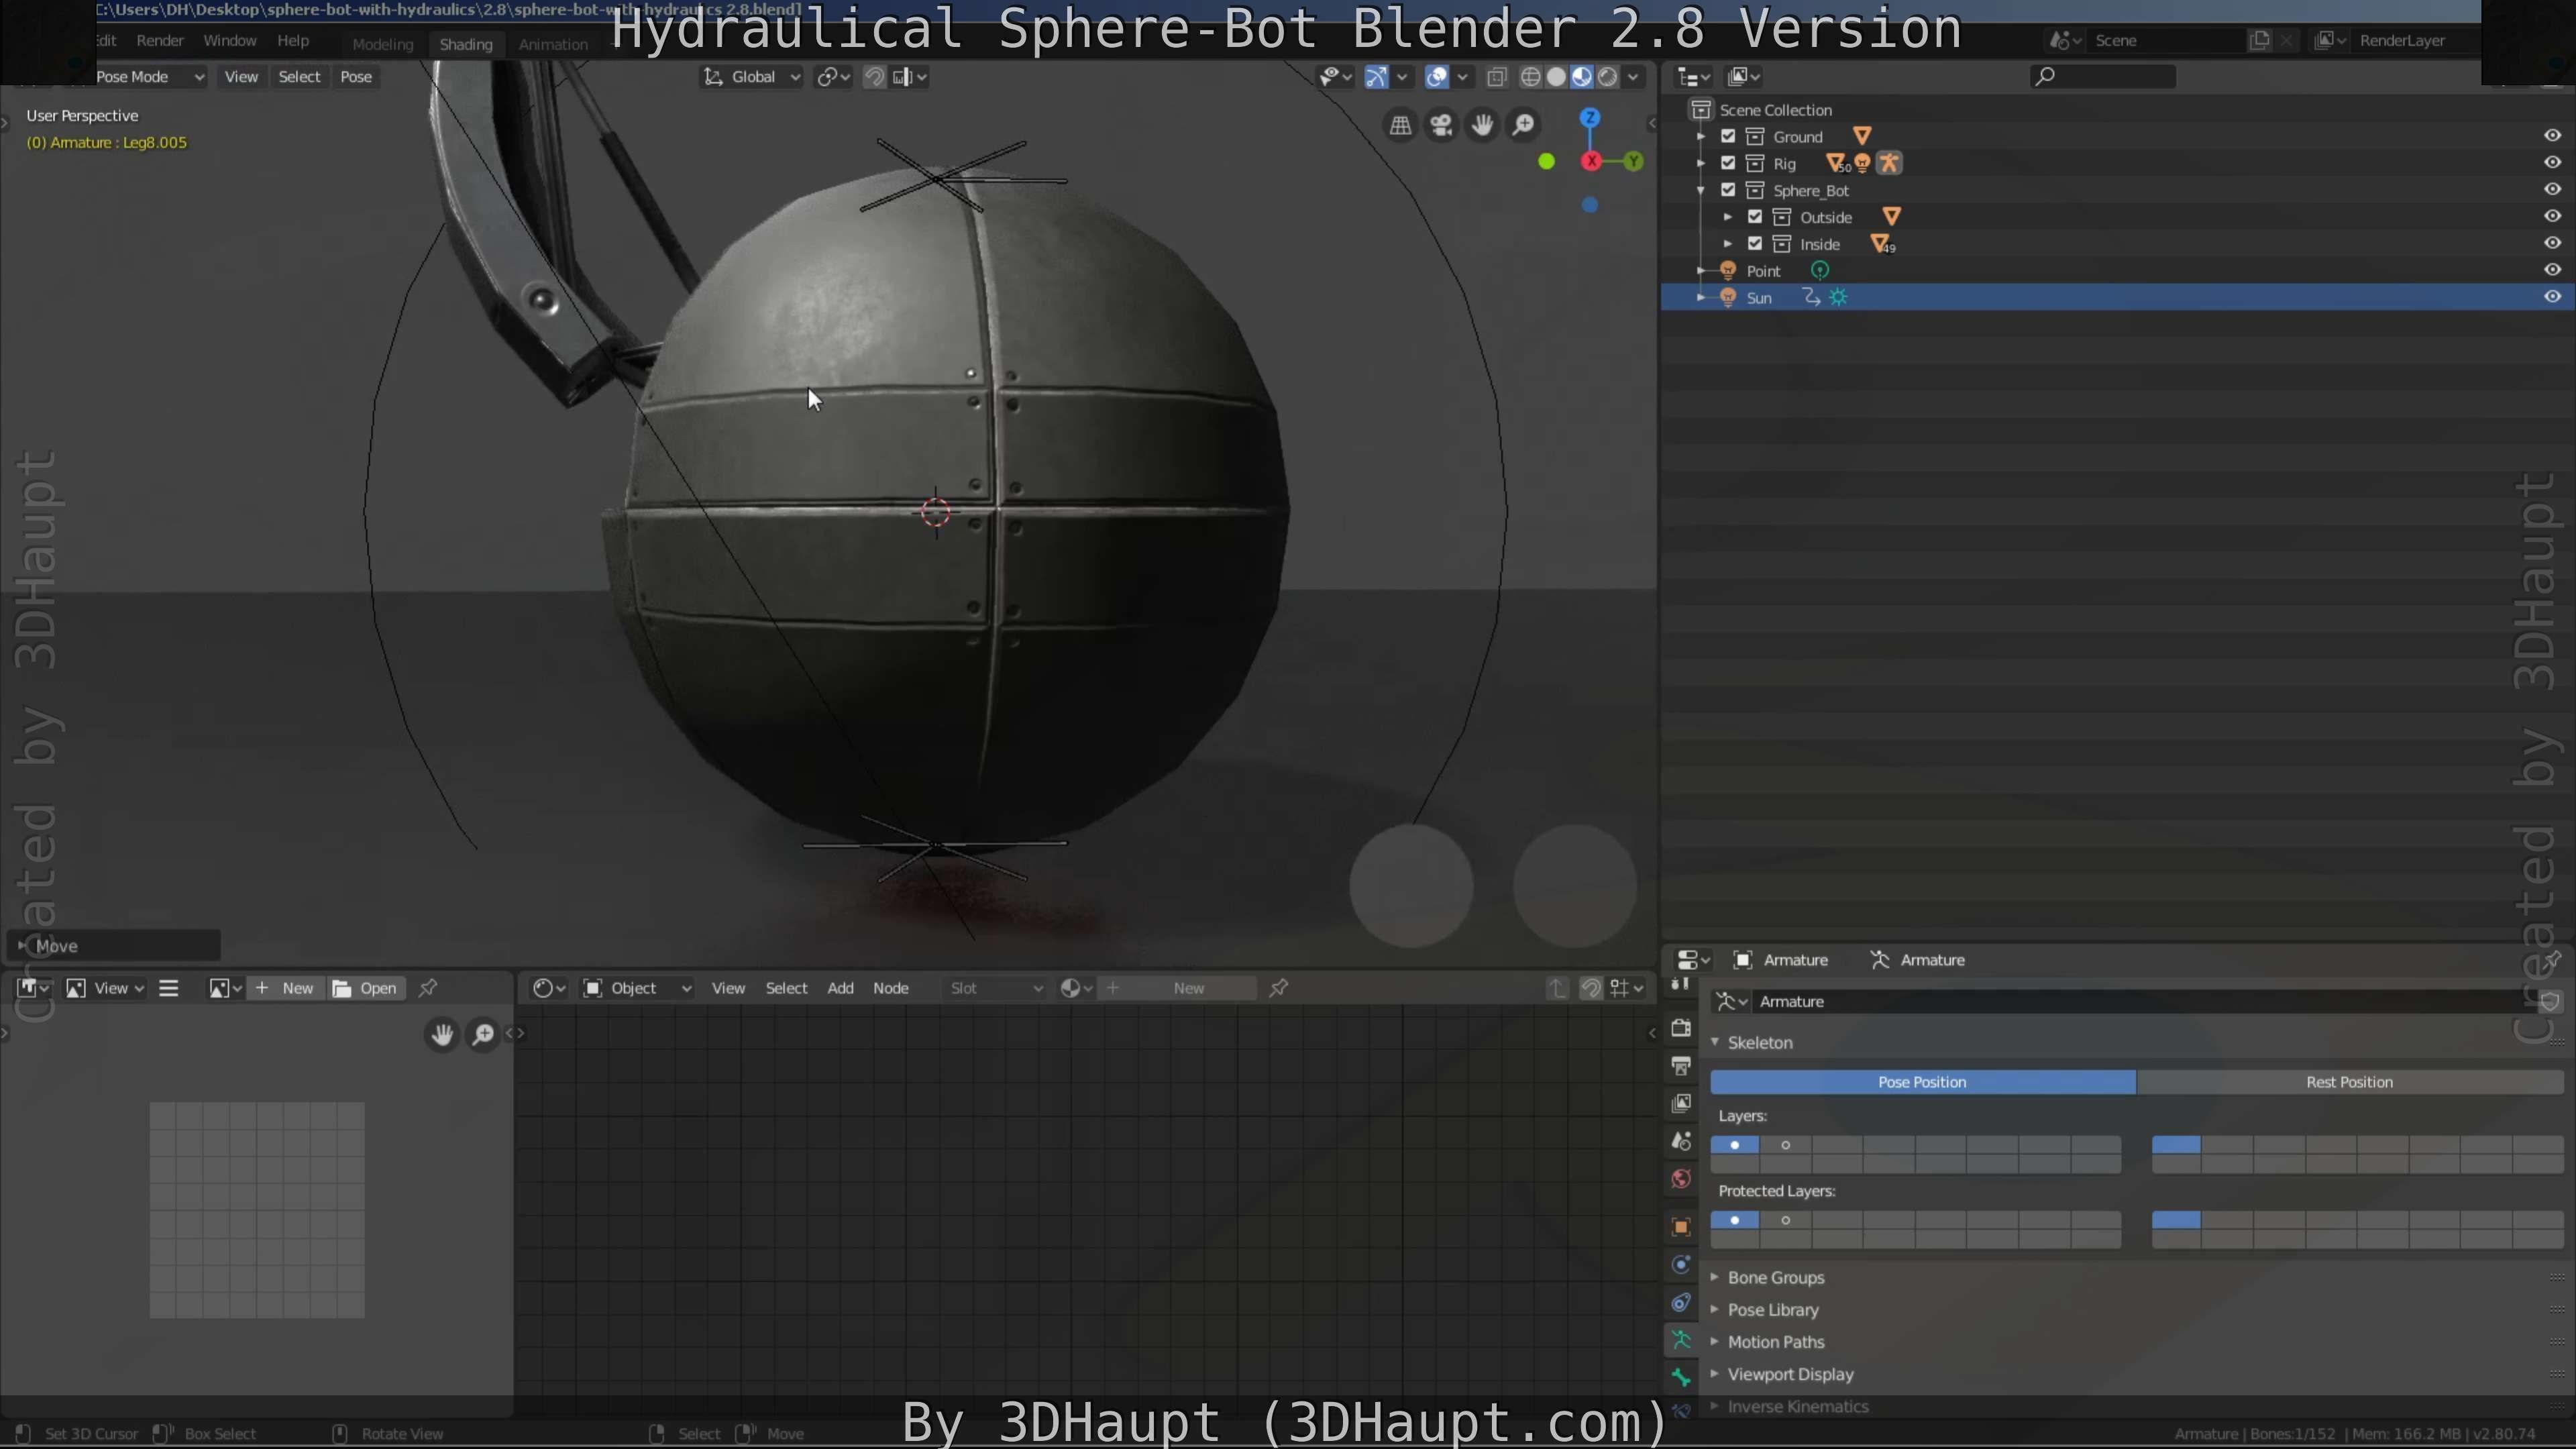Open the Global transform orientation dropdown
The height and width of the screenshot is (1449, 2576).
click(752, 77)
